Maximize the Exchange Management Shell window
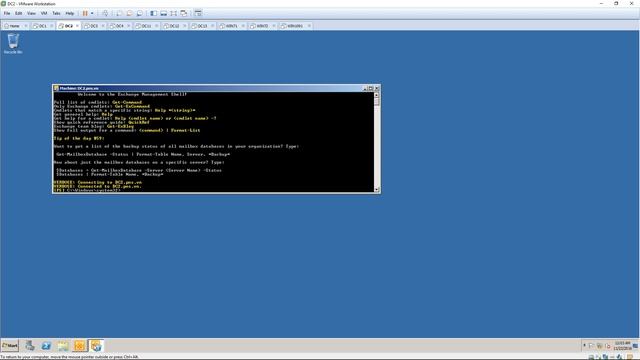 371,88
